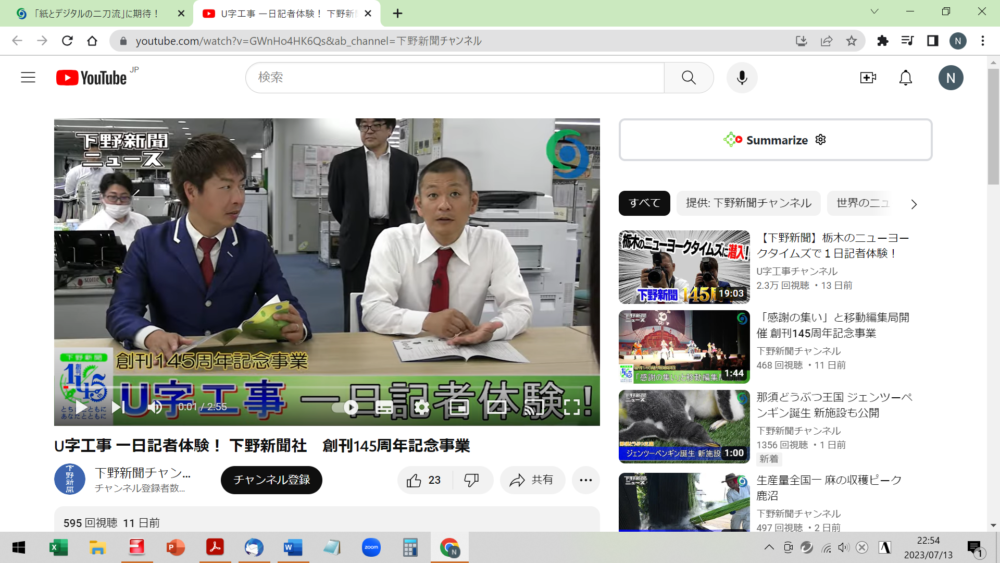Open video settings gear menu
The width and height of the screenshot is (1000, 563).
421,407
